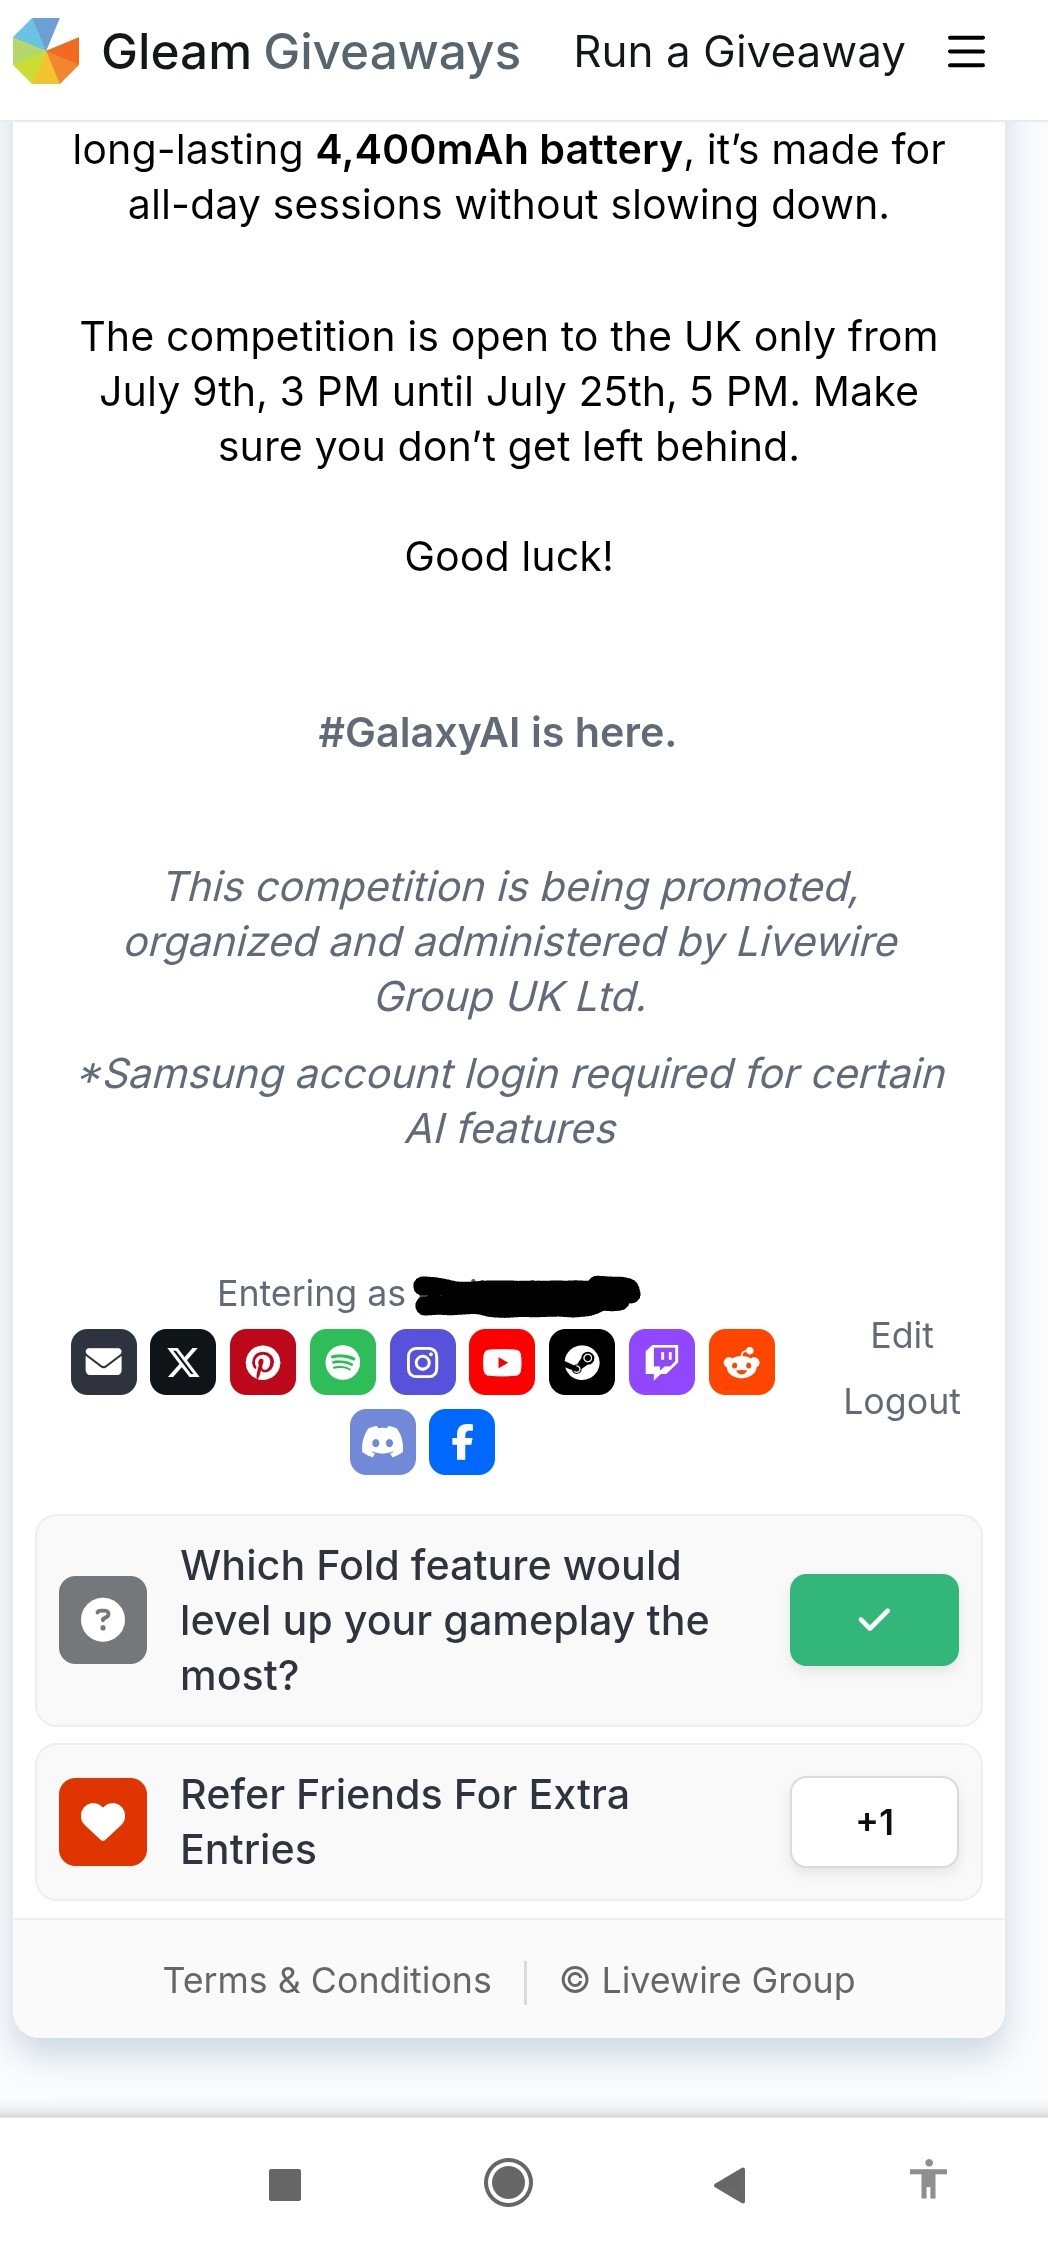Open Terms & Conditions link
Viewport: 1048px width, 2246px height.
327,1980
